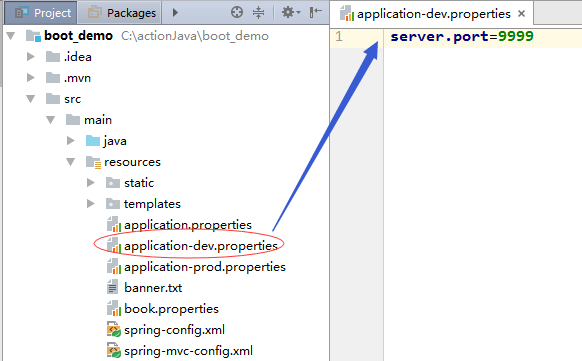Viewport: 582px width, 361px height.
Task: Click the 9999 value in editor
Action: coord(516,36)
